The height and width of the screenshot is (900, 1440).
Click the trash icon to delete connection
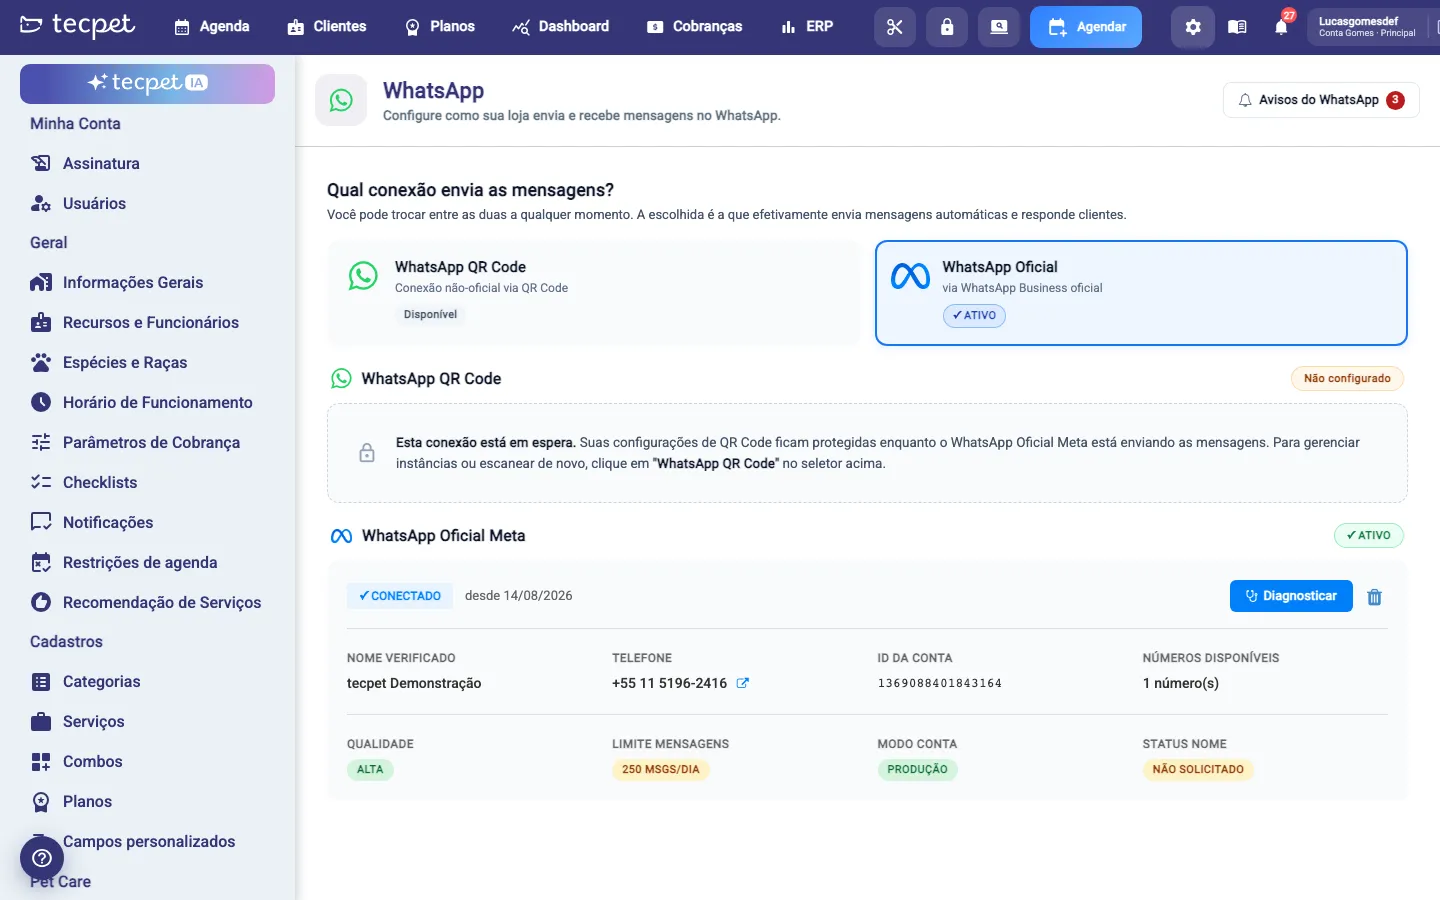pos(1374,597)
